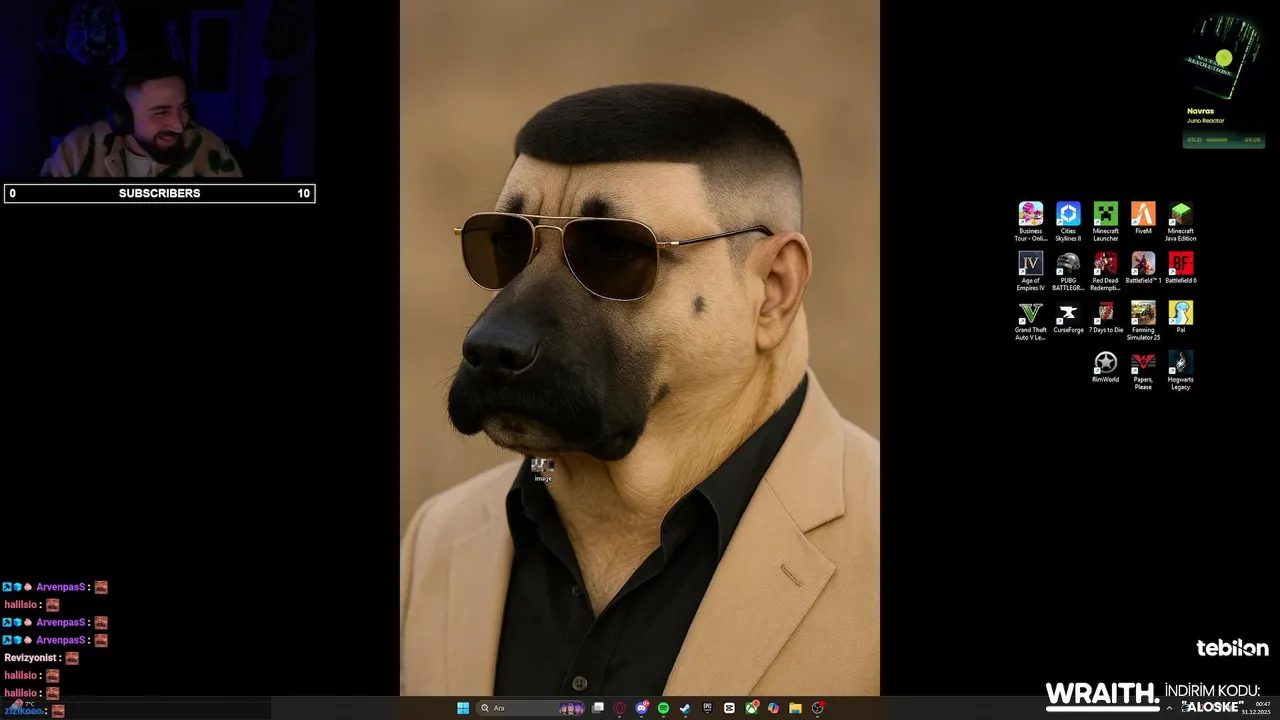Screen dimensions: 1280x720
Task: Select the Pal desktop icon
Action: click(x=1180, y=318)
